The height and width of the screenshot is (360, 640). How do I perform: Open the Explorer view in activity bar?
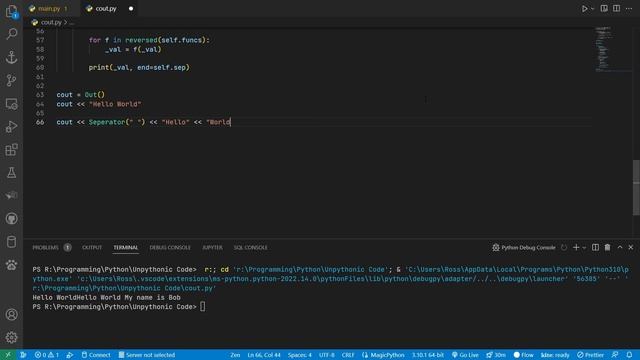click(x=11, y=11)
